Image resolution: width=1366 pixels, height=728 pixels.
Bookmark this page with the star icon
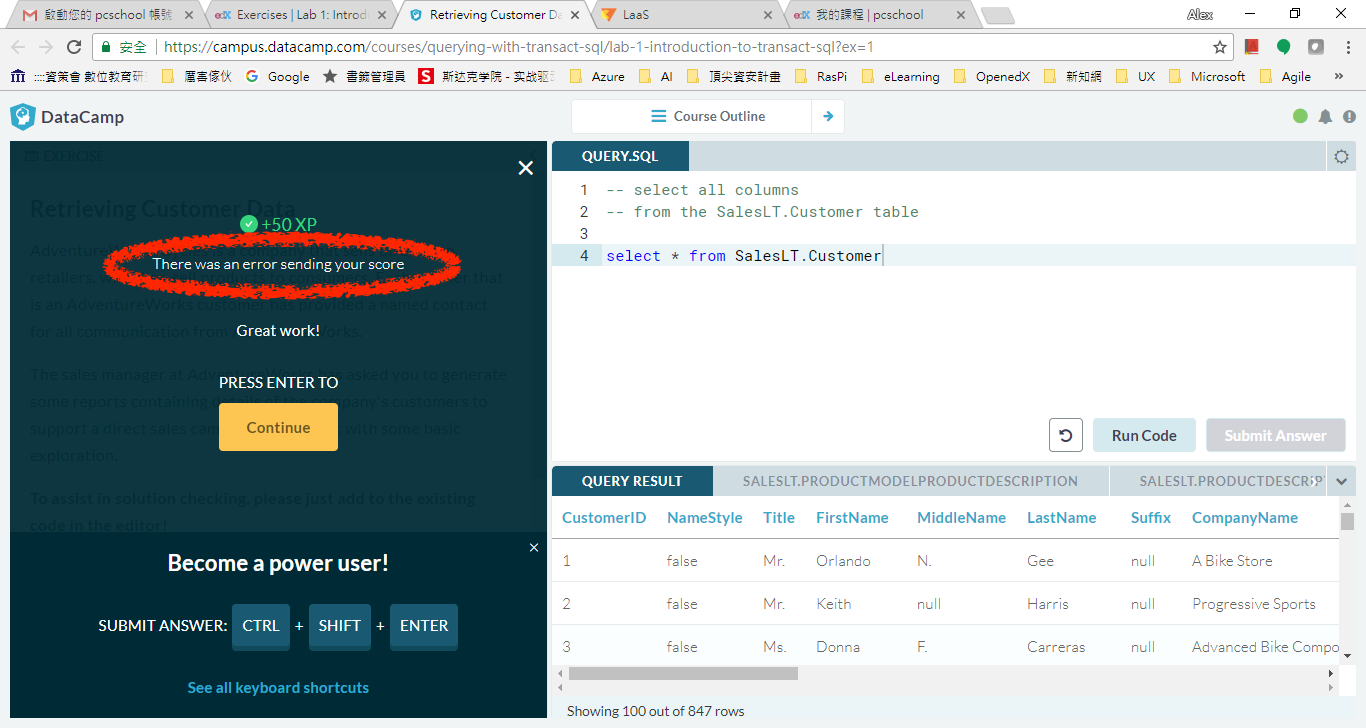1219,46
